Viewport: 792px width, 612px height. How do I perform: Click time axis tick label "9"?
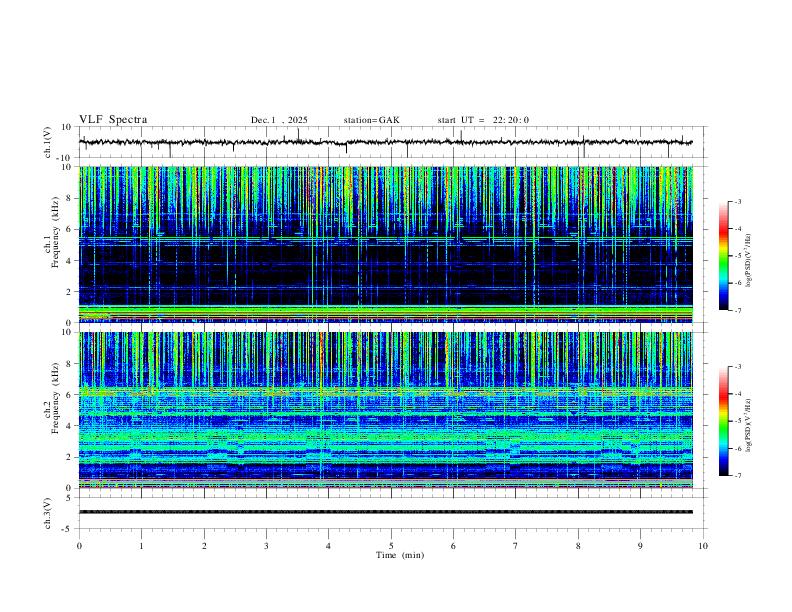coord(640,546)
